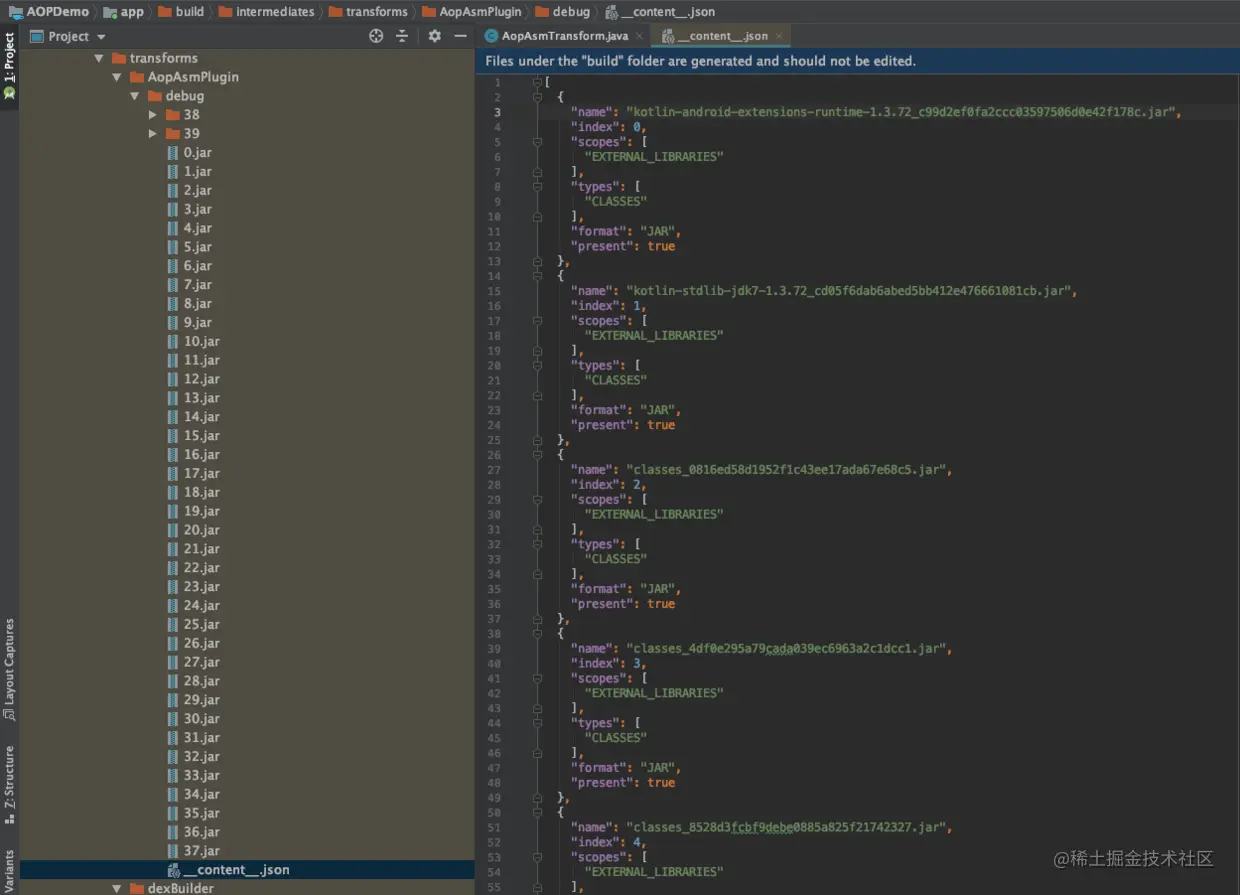Collapse the transforms folder
The height and width of the screenshot is (895, 1240).
[x=98, y=57]
